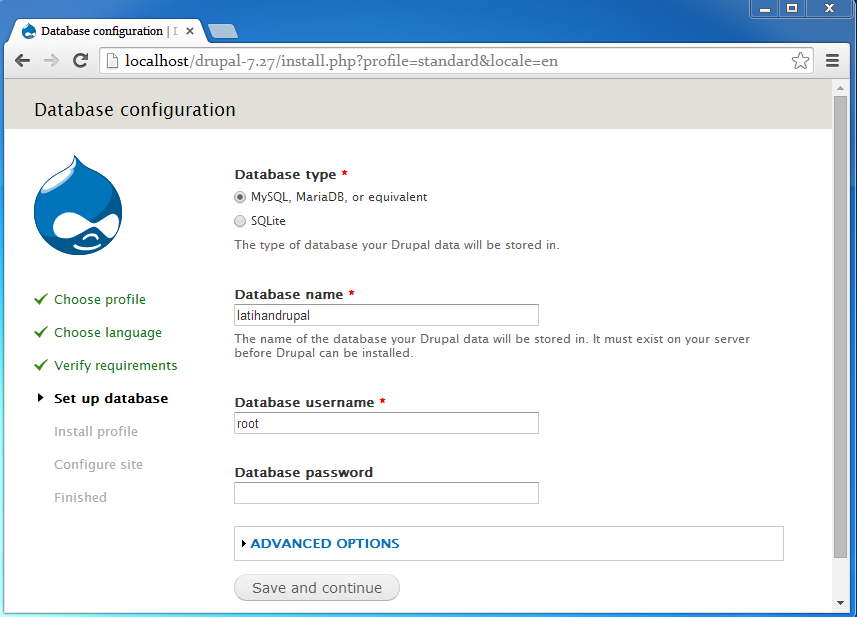Image resolution: width=857 pixels, height=617 pixels.
Task: Click the Database password label
Action: coord(304,472)
